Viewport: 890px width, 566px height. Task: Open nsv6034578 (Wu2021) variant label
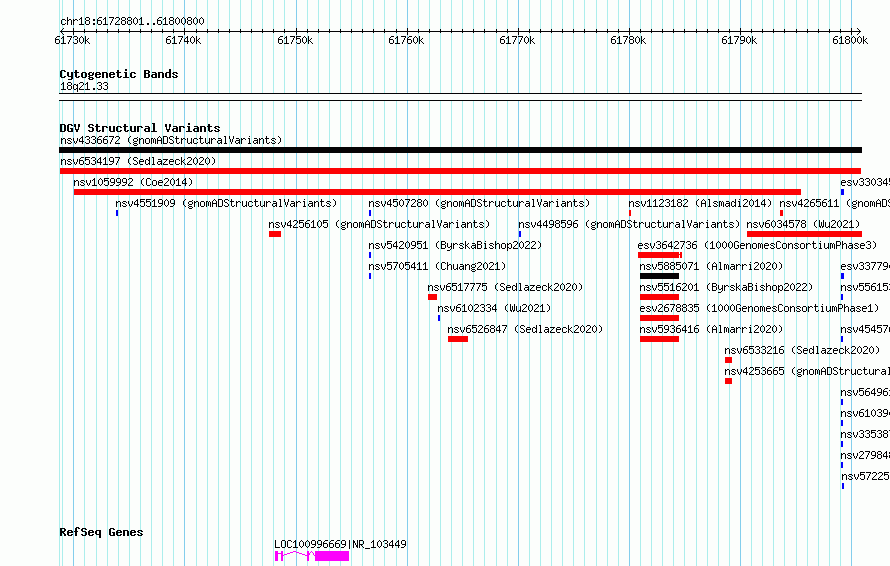click(x=803, y=224)
